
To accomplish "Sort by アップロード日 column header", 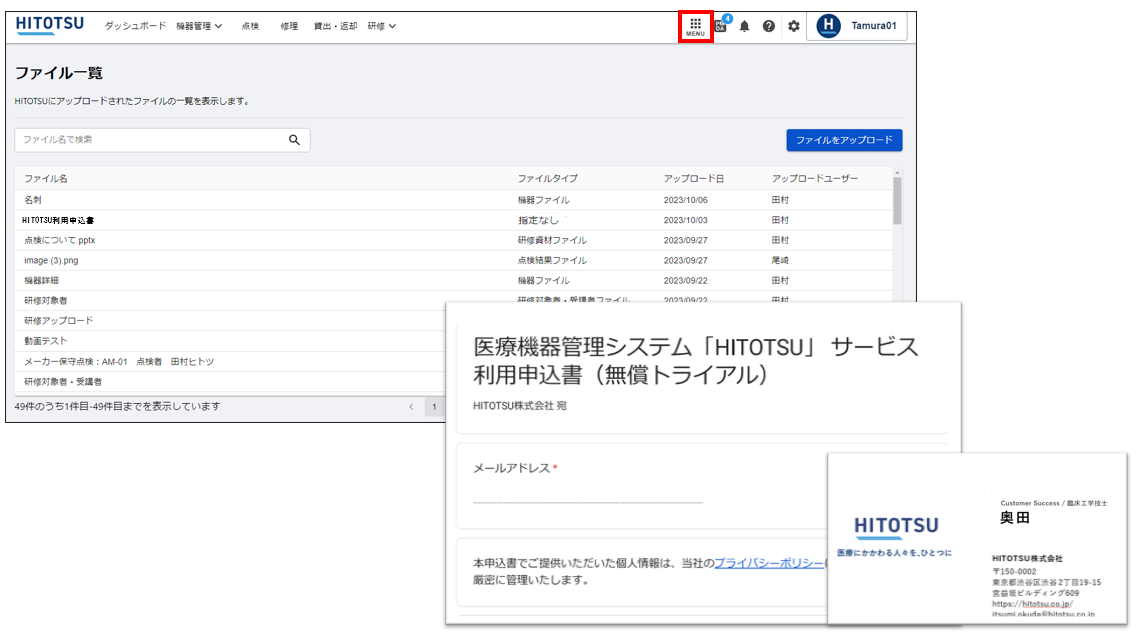I will pos(694,178).
